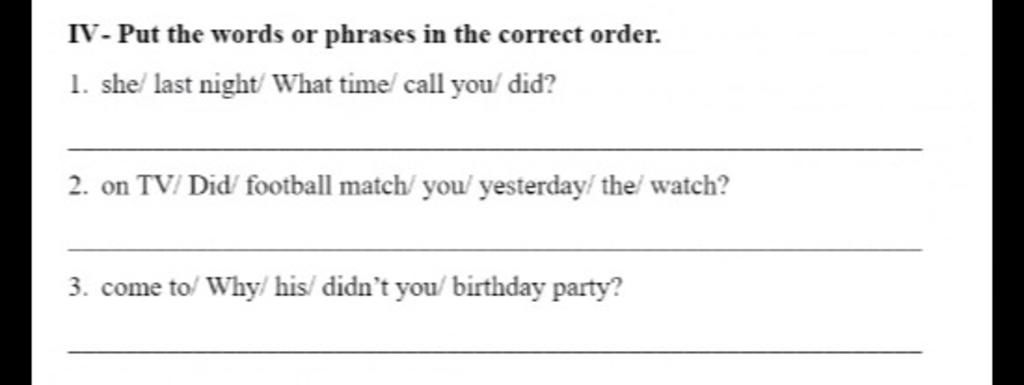Click the word 'yesterday' in question 2
1024x385 pixels.
click(x=532, y=187)
